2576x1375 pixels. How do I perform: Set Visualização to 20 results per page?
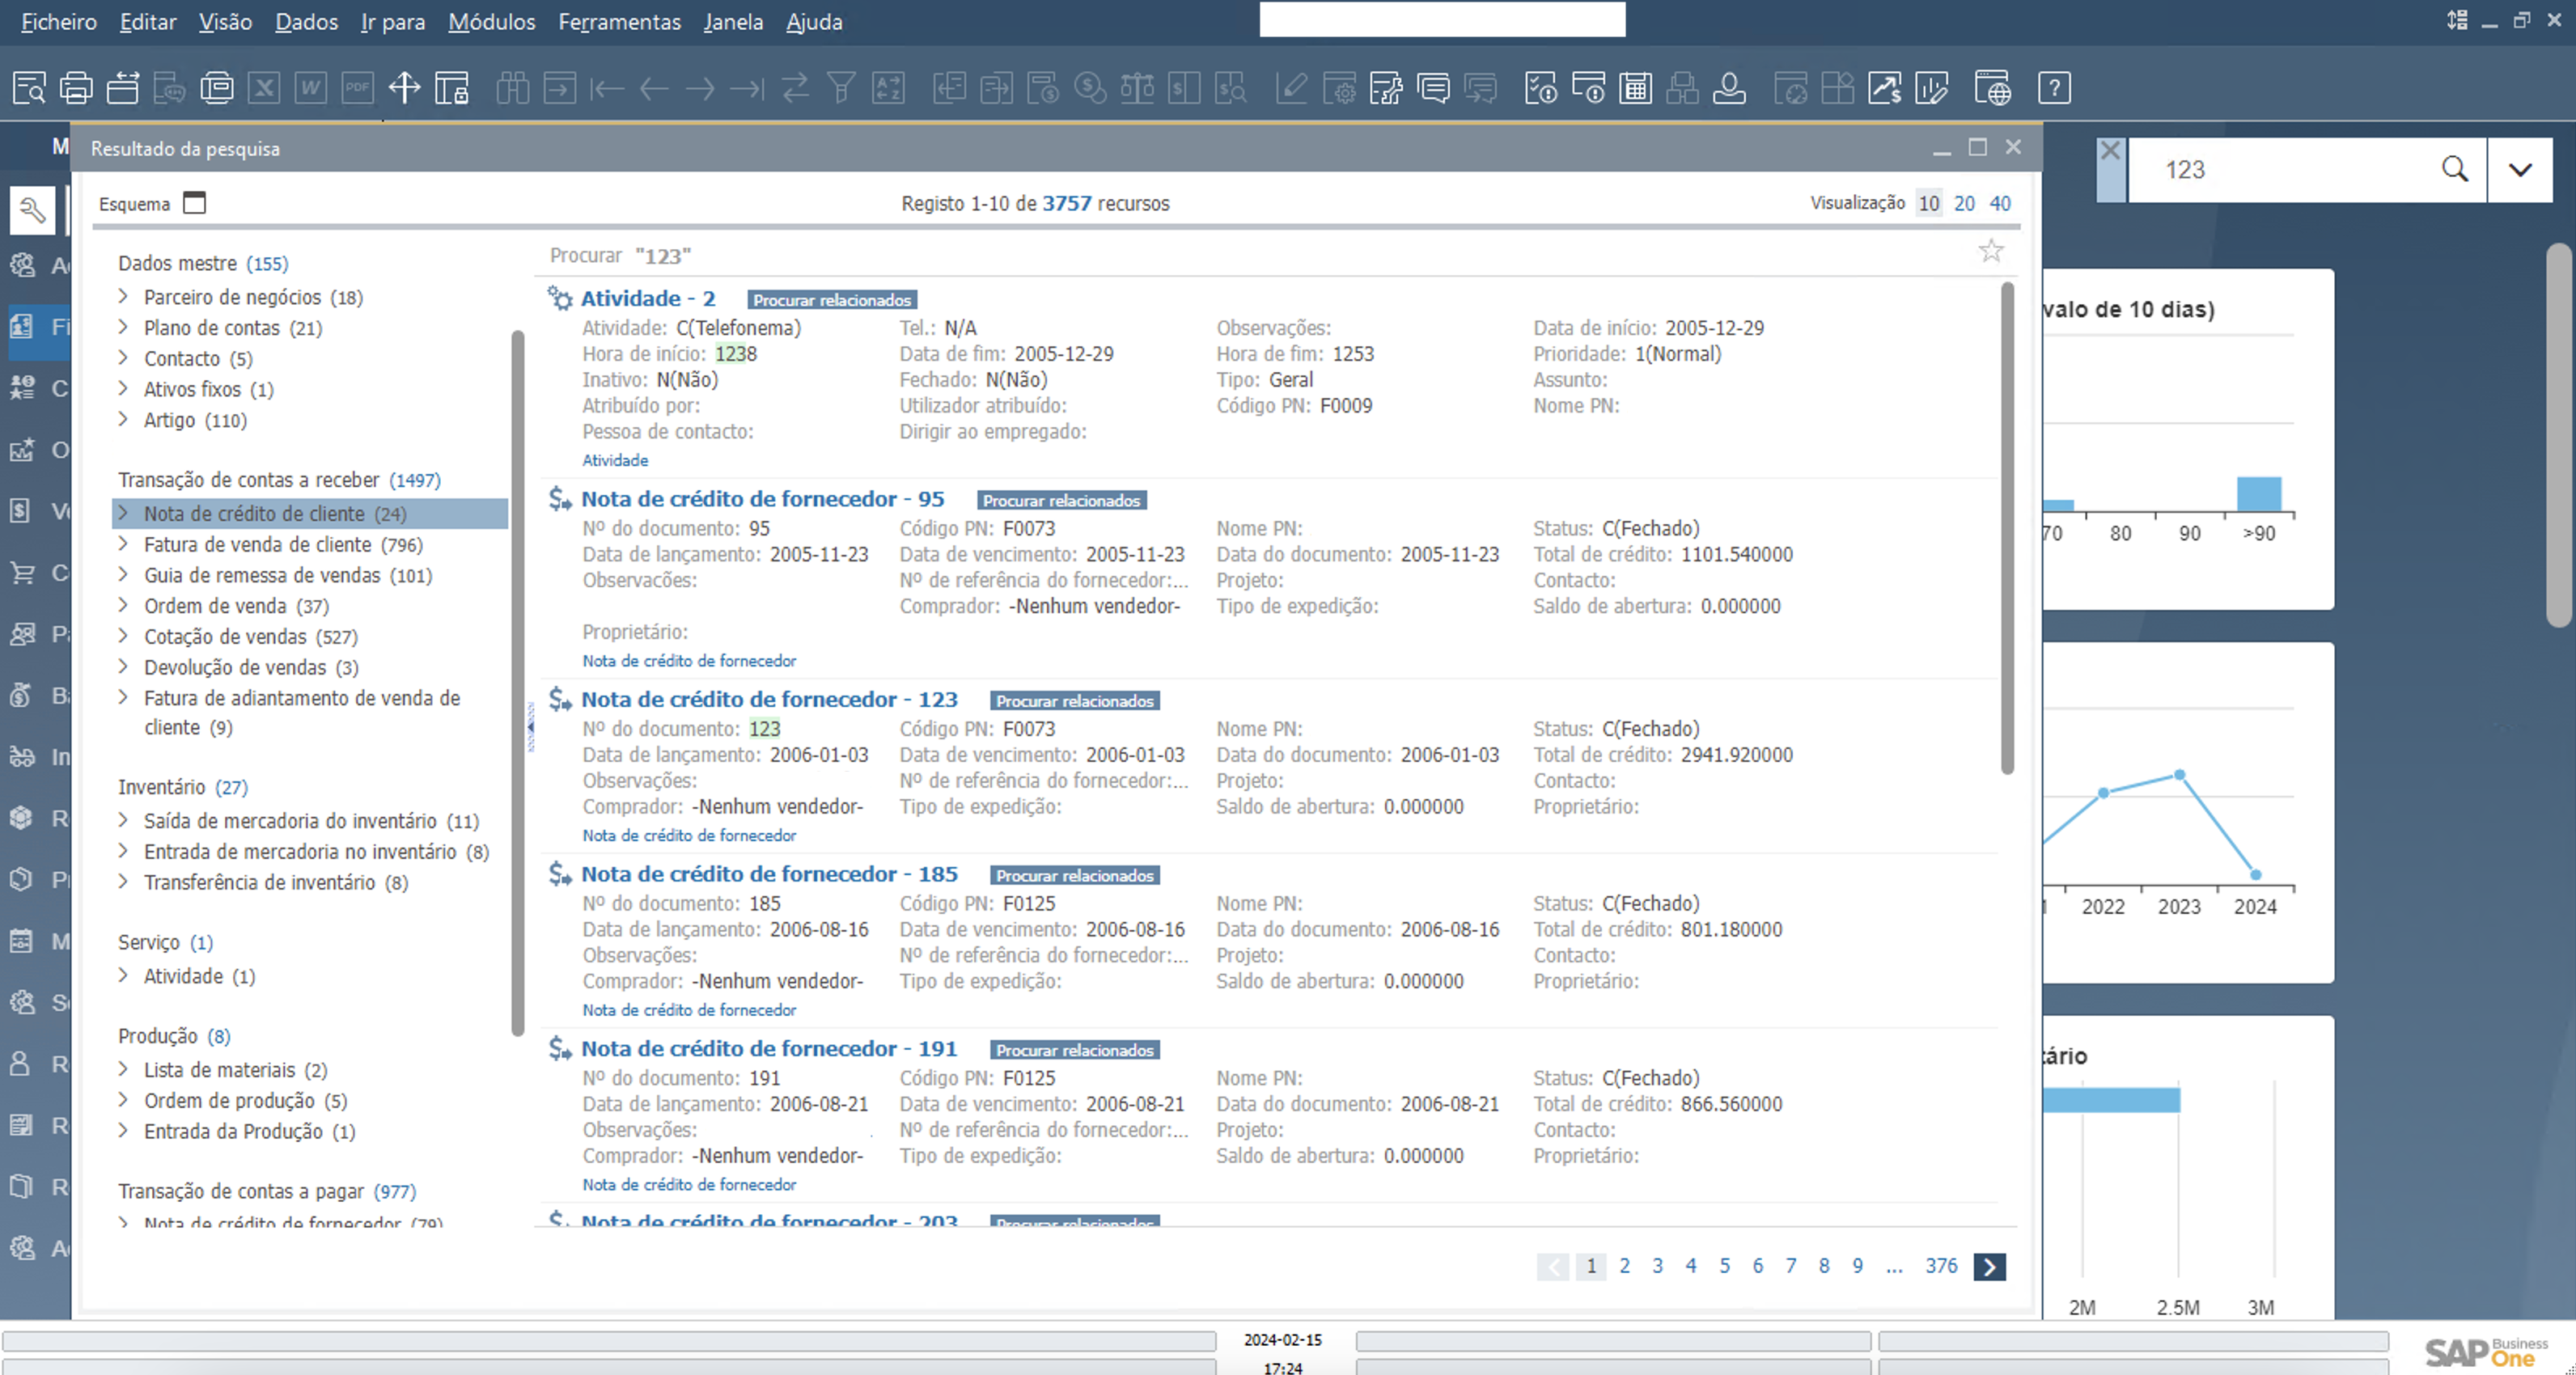tap(1964, 203)
